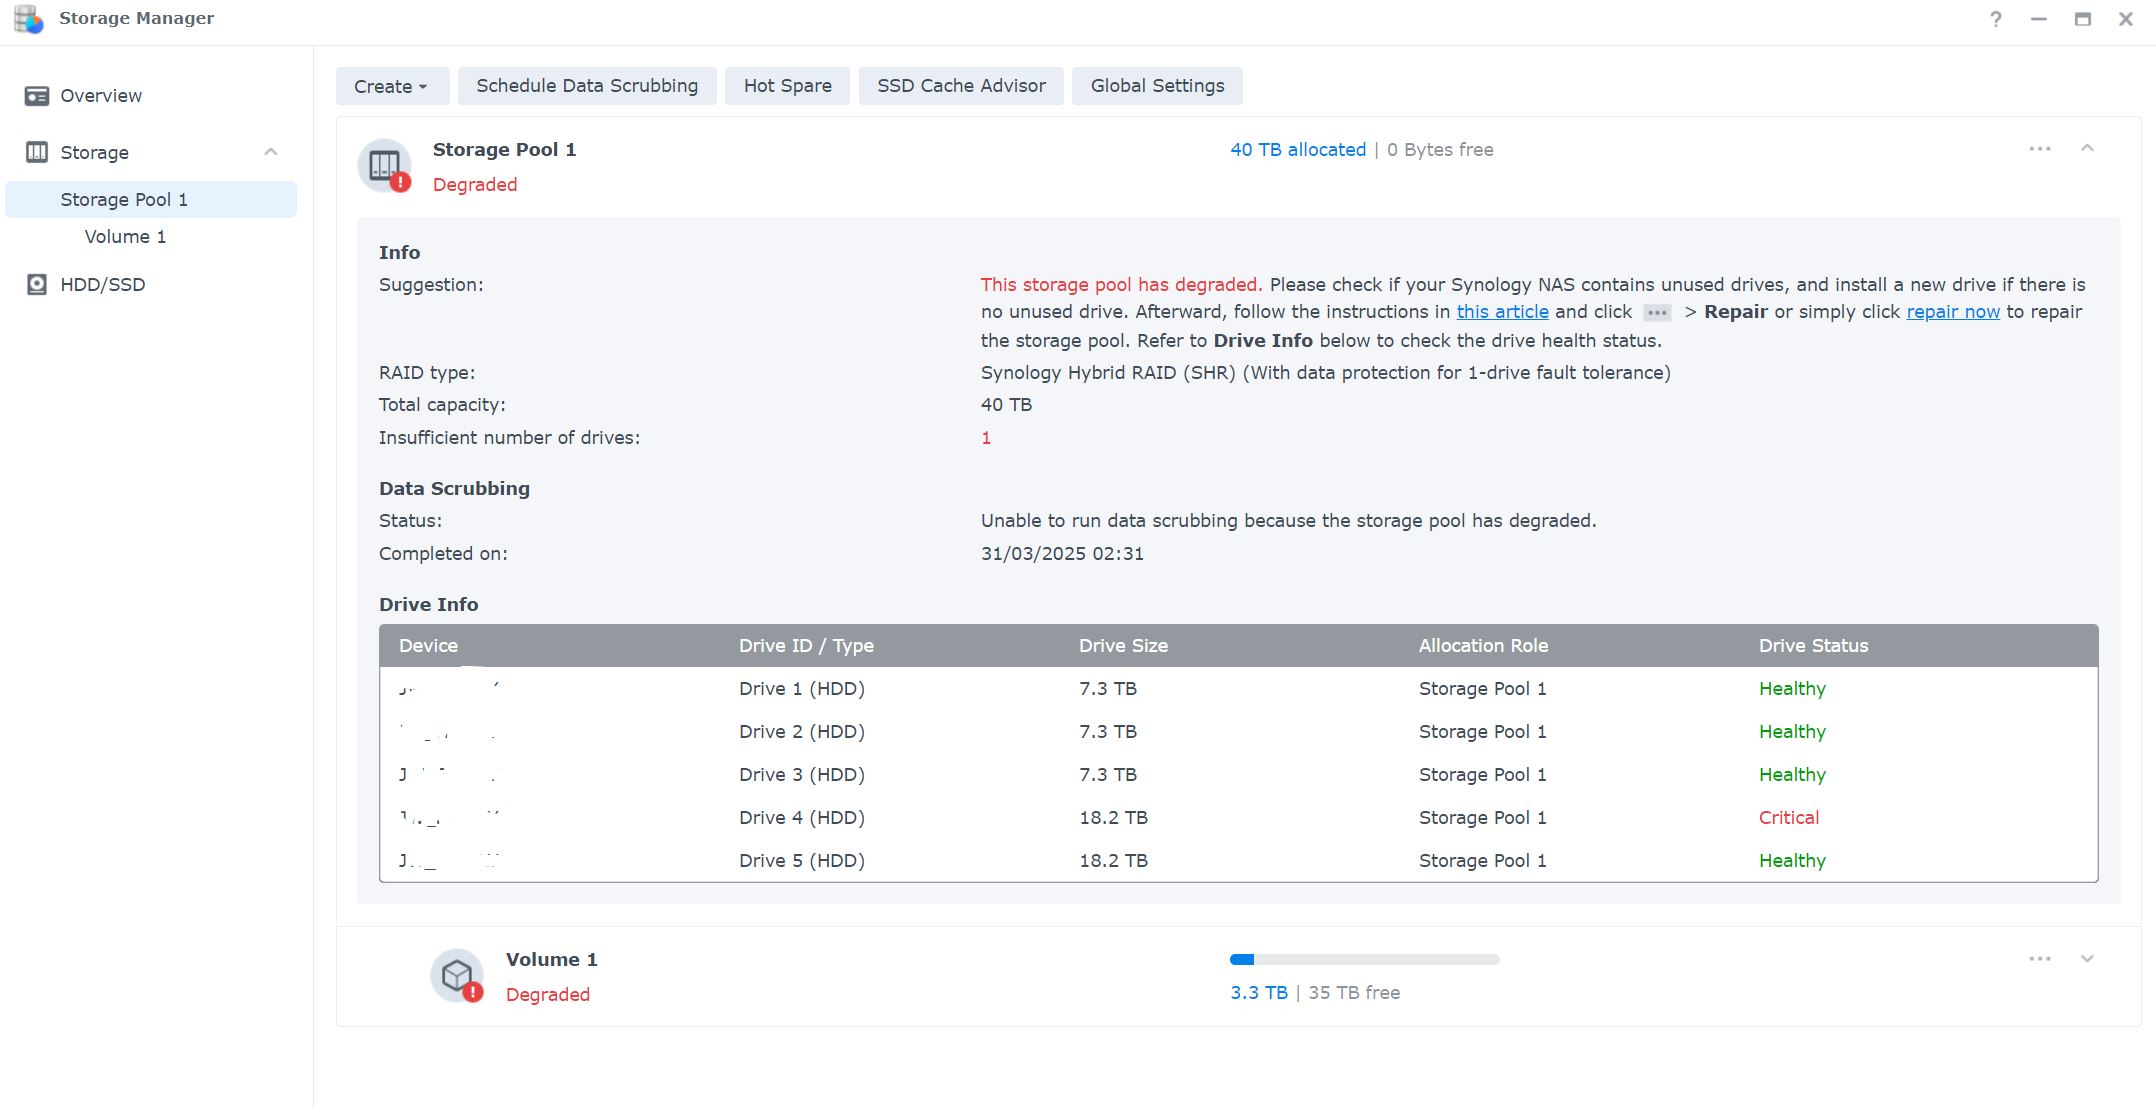The image size is (2156, 1109).
Task: Click the Critical status of Drive 4
Action: pos(1788,818)
